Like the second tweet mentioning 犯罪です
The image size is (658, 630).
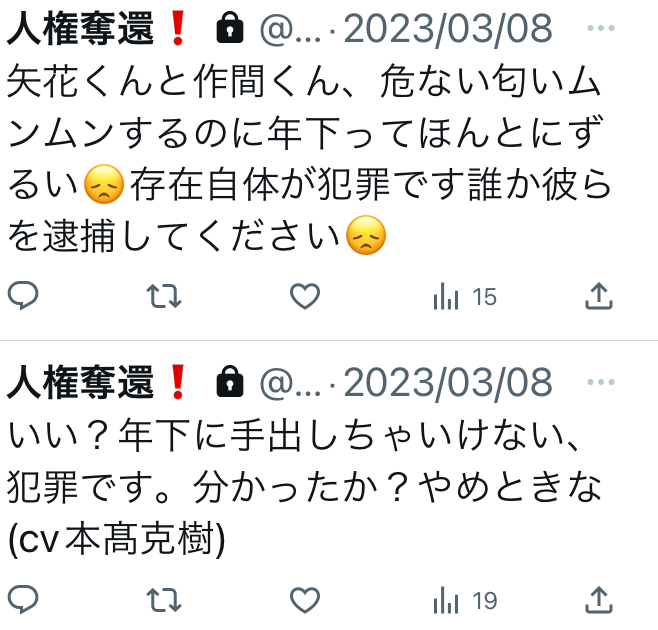305,600
